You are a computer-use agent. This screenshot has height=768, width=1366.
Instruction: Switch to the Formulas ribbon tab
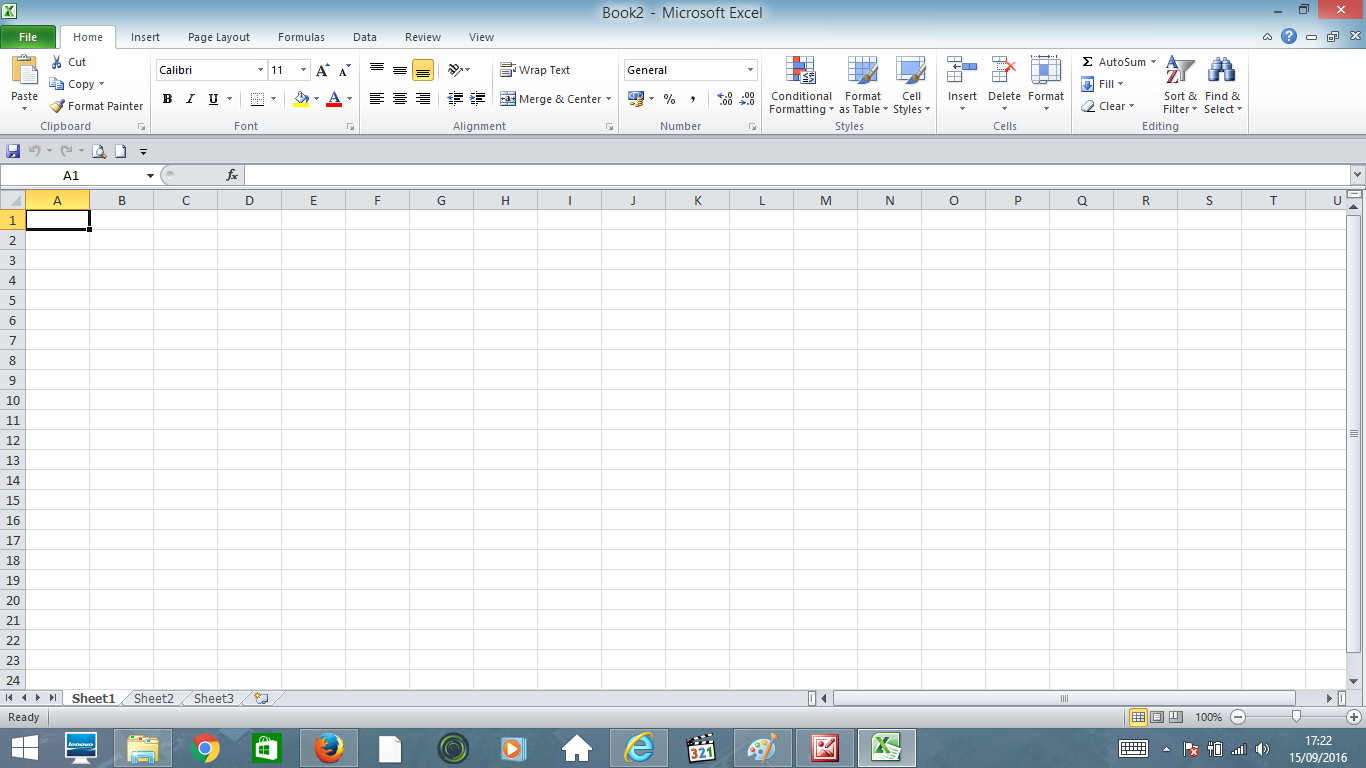click(301, 37)
